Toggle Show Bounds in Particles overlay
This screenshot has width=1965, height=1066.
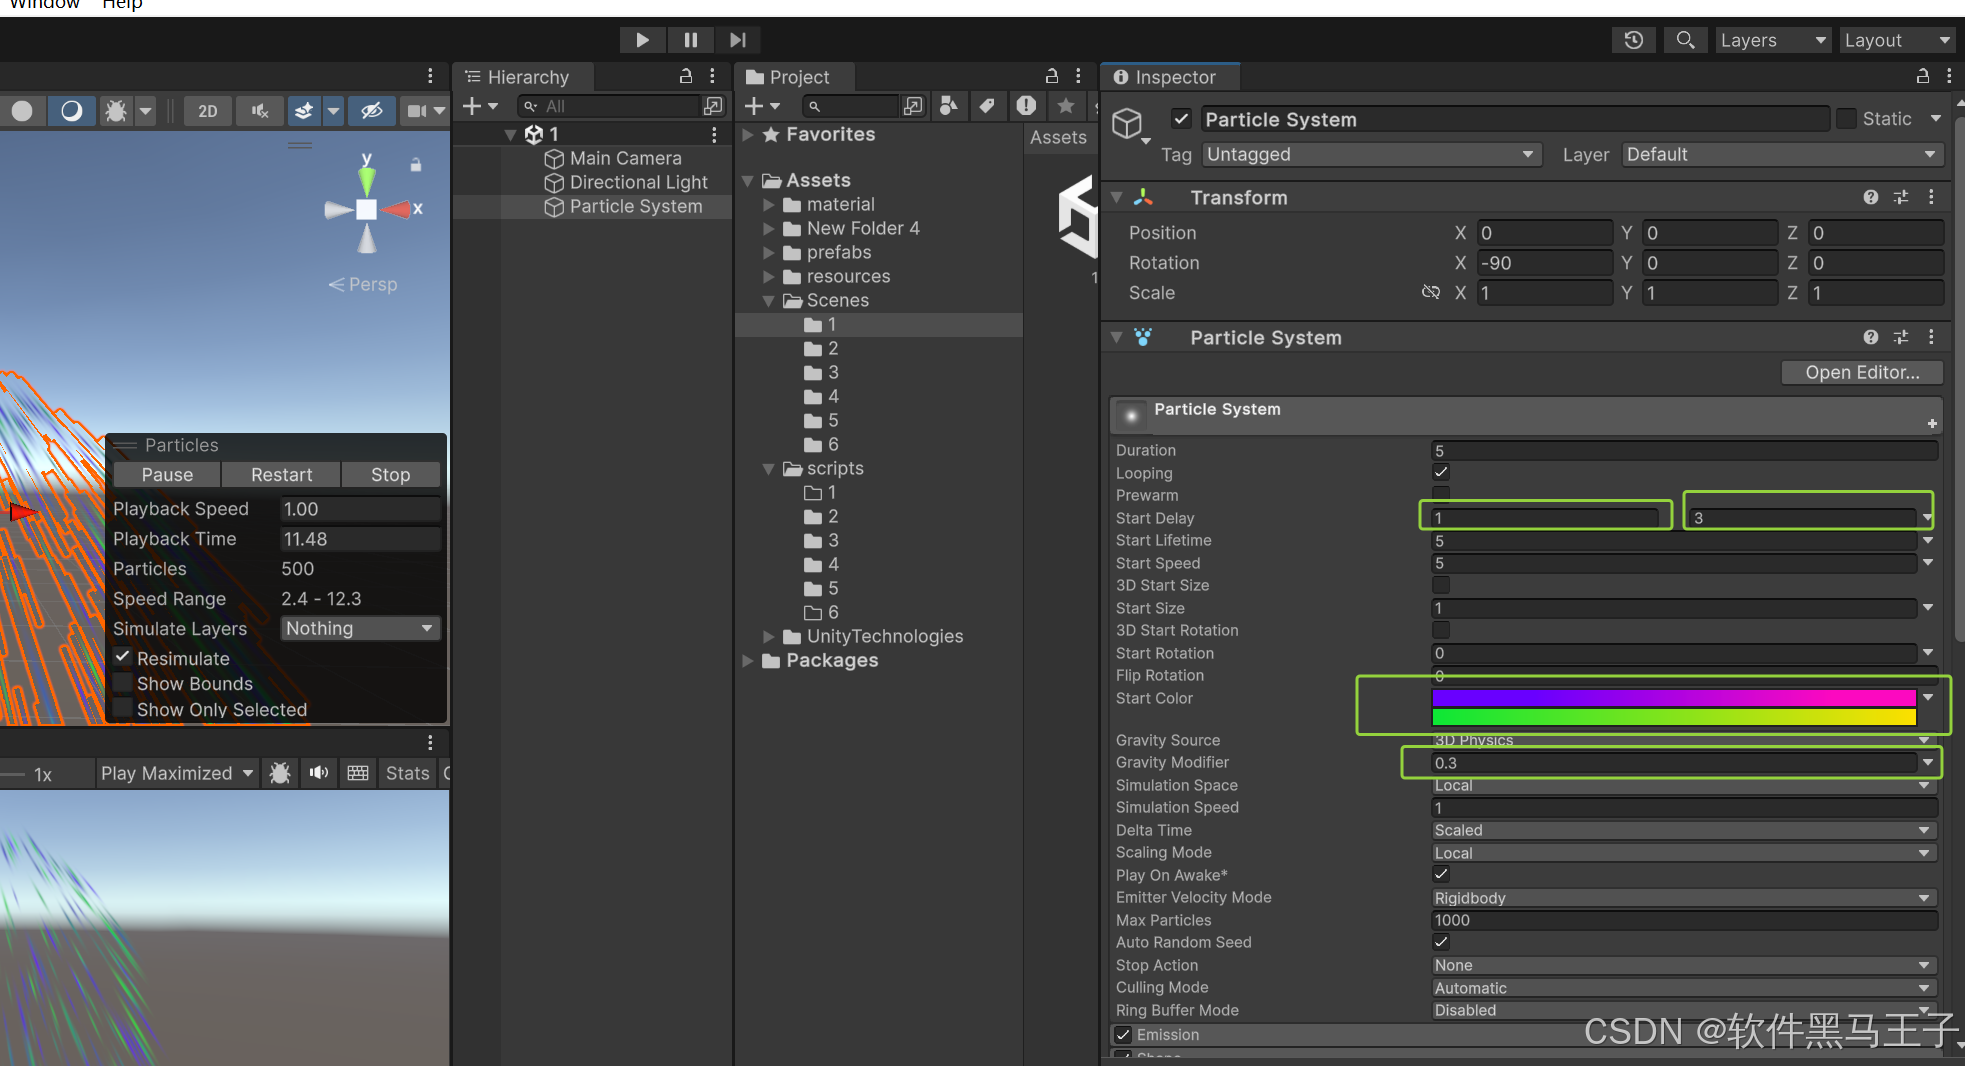(122, 683)
